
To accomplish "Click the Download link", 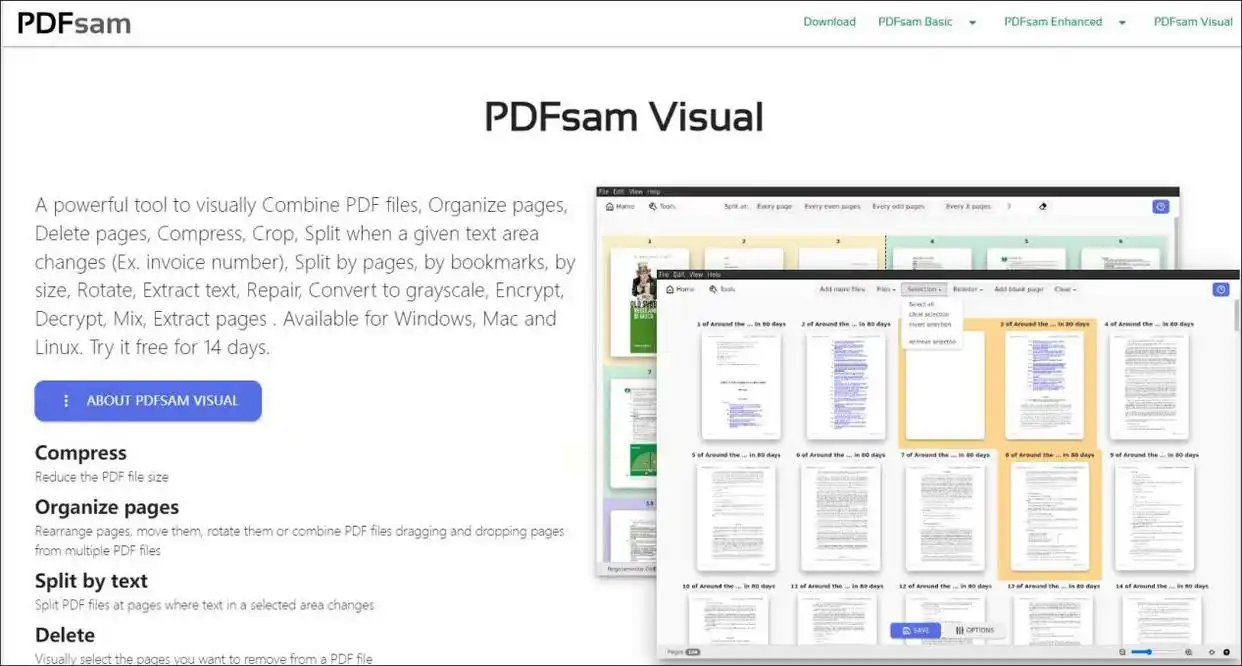I will pos(829,22).
